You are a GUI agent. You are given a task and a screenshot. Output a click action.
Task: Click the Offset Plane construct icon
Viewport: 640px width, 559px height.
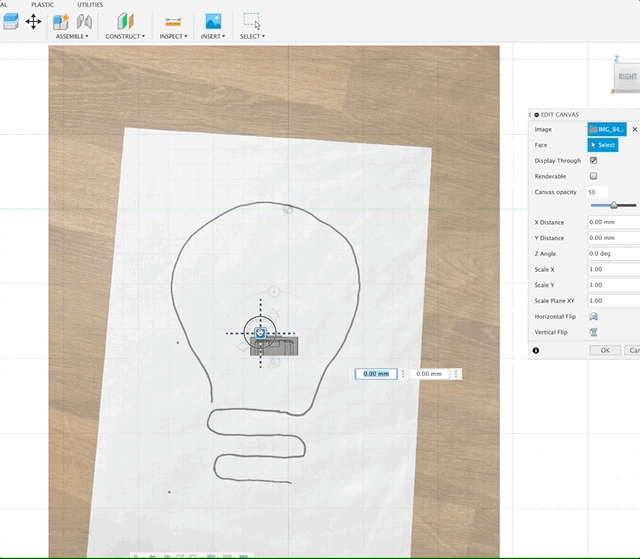point(125,21)
